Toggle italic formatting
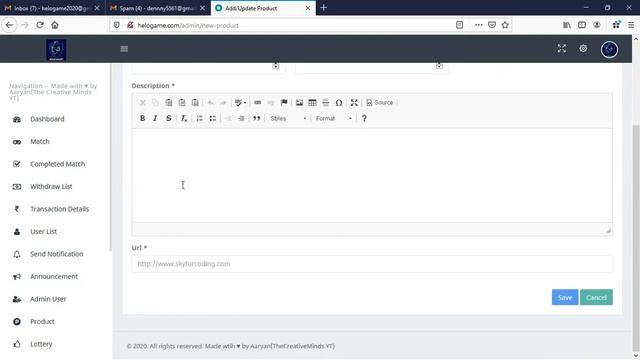640x360 pixels. tap(155, 118)
